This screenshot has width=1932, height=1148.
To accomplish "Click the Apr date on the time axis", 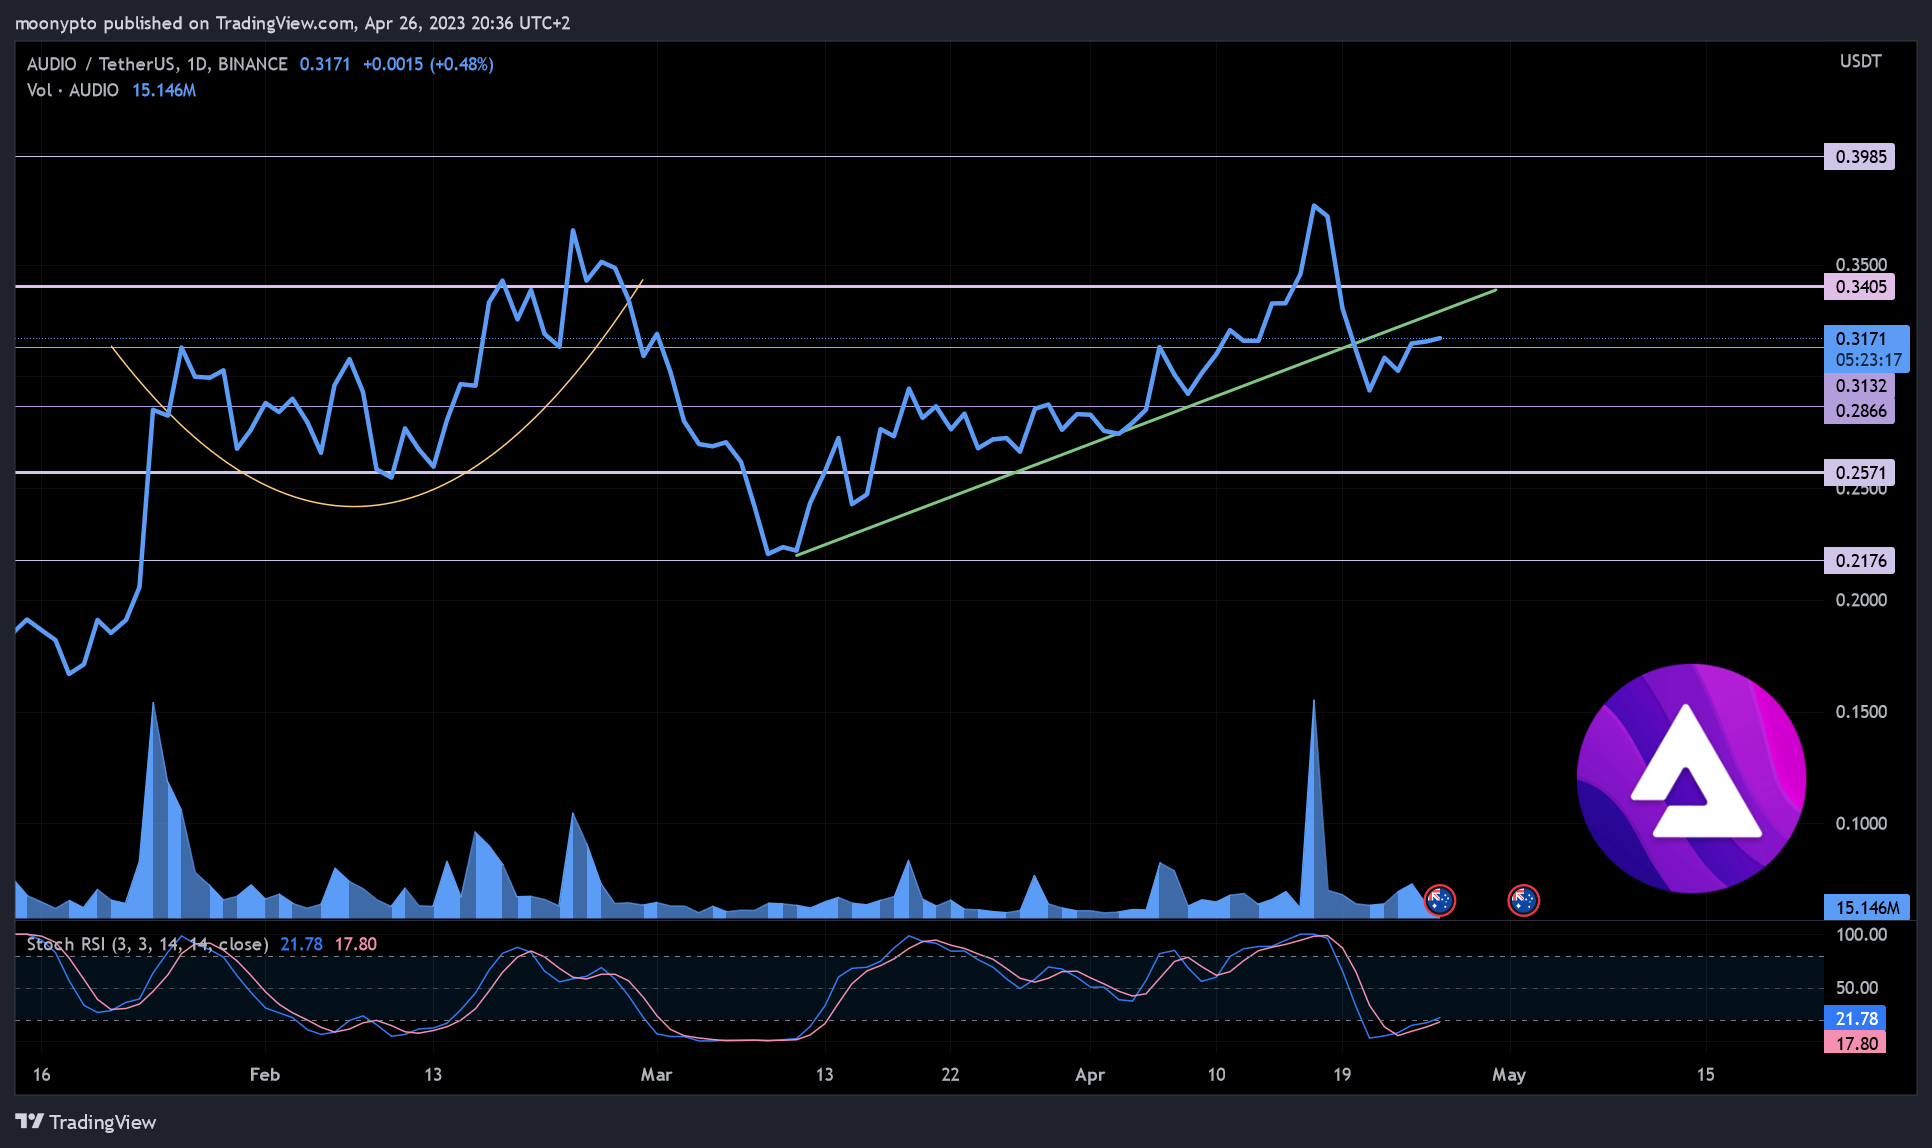I will coord(1090,1074).
